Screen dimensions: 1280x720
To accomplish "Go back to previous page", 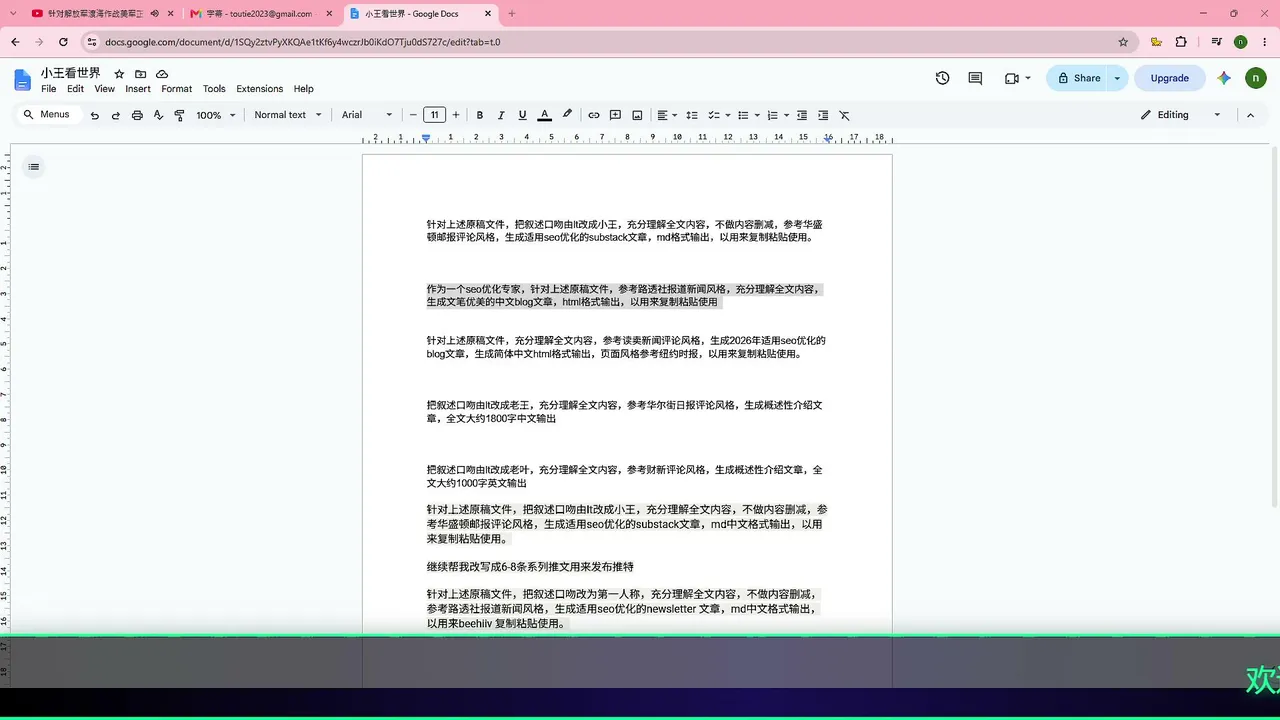I will coord(15,42).
